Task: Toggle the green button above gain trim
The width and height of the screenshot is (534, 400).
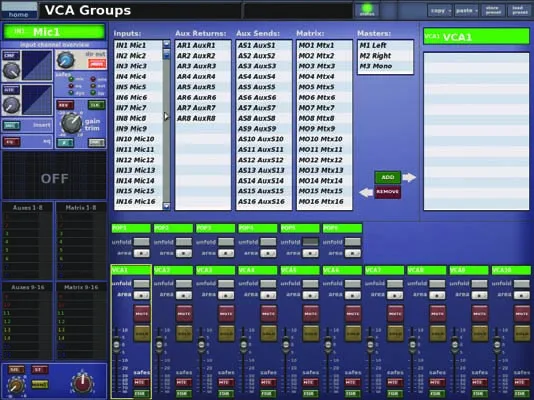Action: click(96, 105)
